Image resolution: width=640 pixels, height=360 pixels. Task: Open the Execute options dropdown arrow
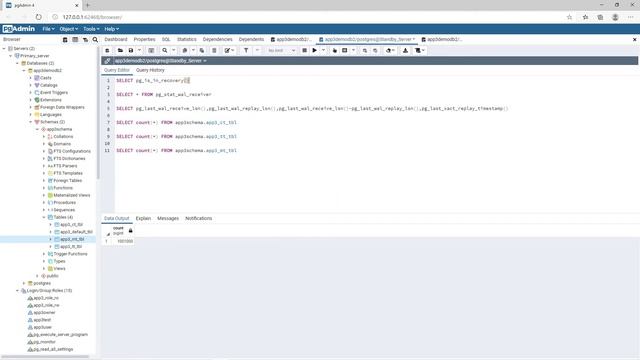point(323,50)
